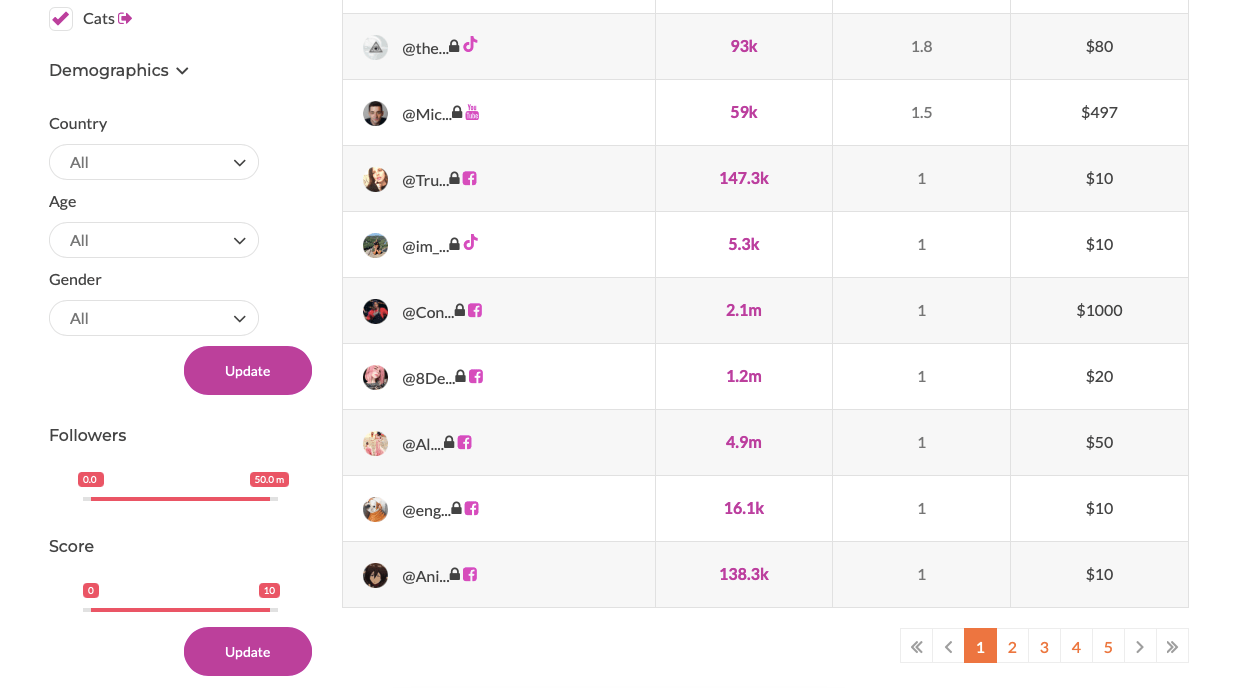Viewport: 1244px width, 688px height.
Task: Uncheck the Cats checkbox
Action: pos(61,18)
